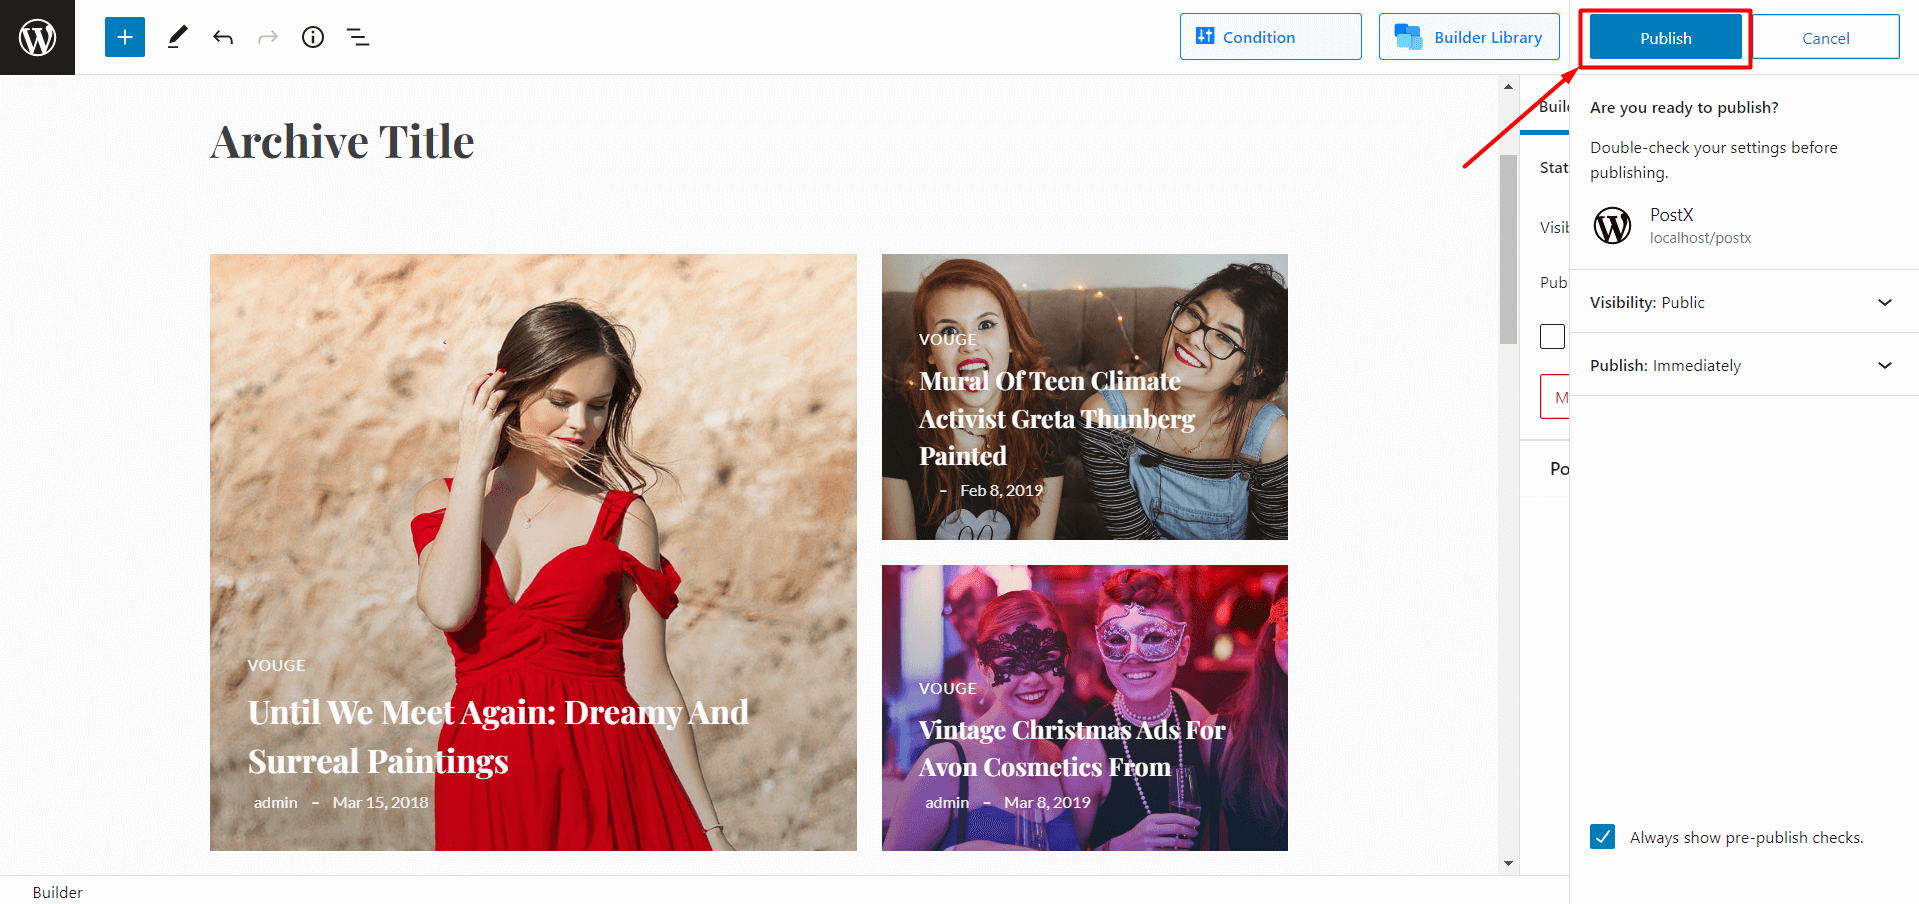1919x904 pixels.
Task: Uncheck Always show pre-publish checks
Action: [x=1602, y=837]
